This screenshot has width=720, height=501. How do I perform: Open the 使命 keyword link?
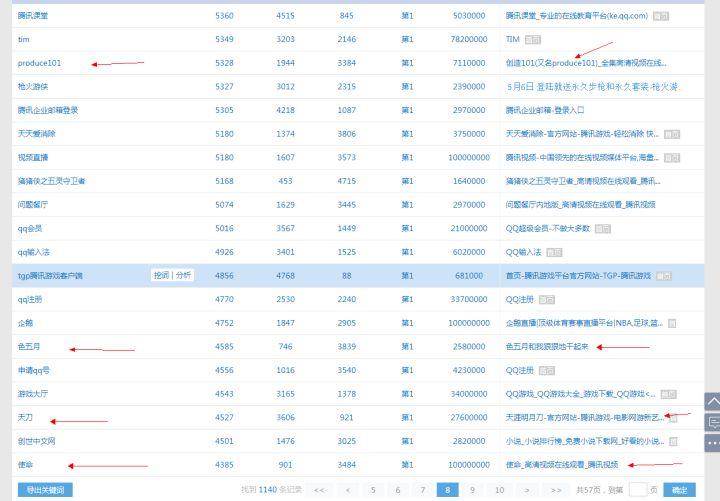pos(25,465)
